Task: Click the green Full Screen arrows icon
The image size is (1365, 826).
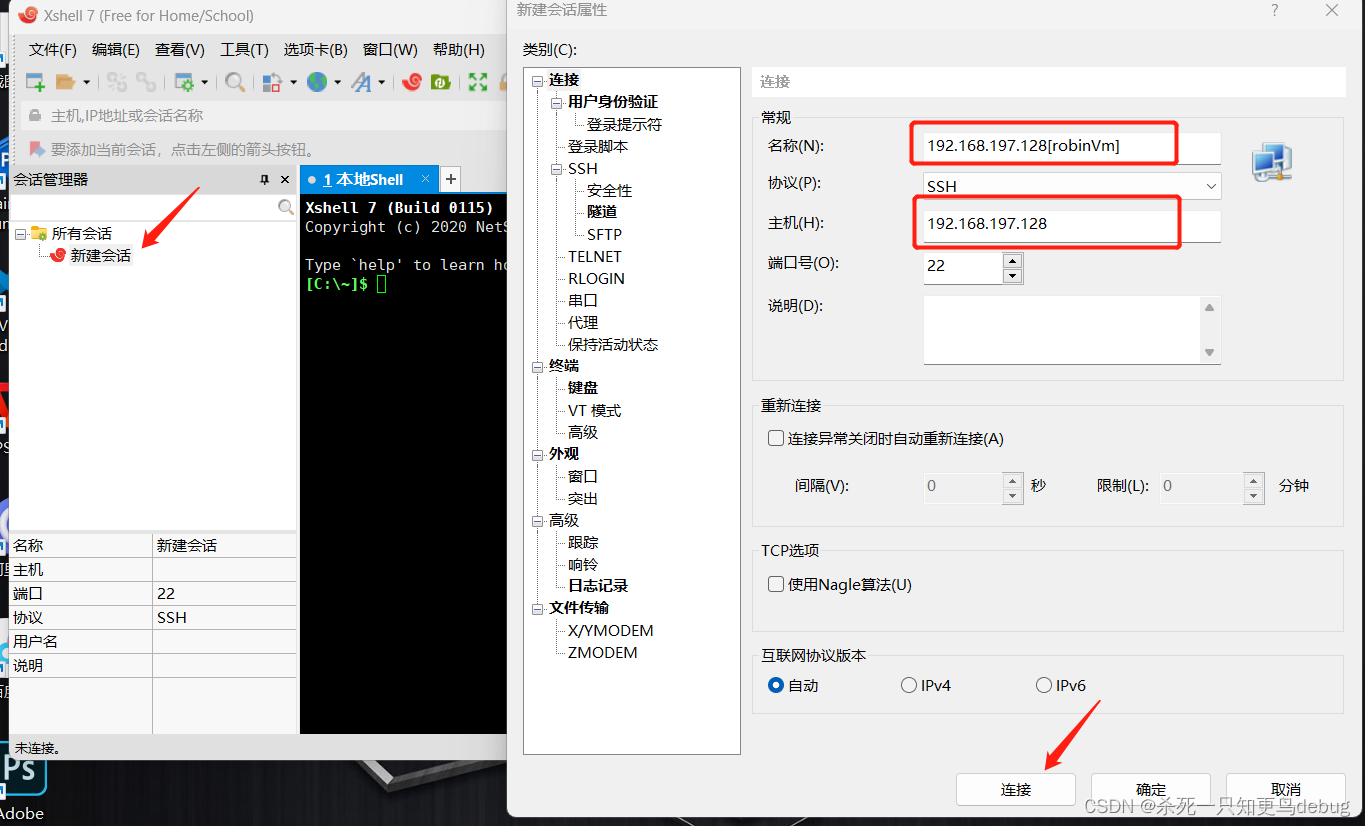Action: 477,82
